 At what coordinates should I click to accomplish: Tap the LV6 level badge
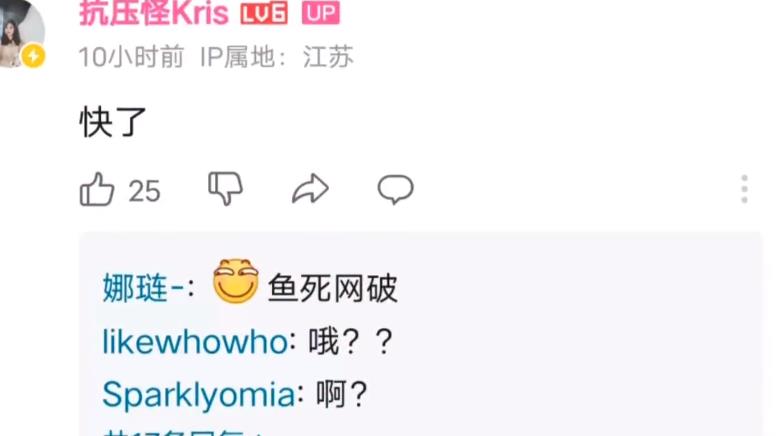[x=264, y=13]
